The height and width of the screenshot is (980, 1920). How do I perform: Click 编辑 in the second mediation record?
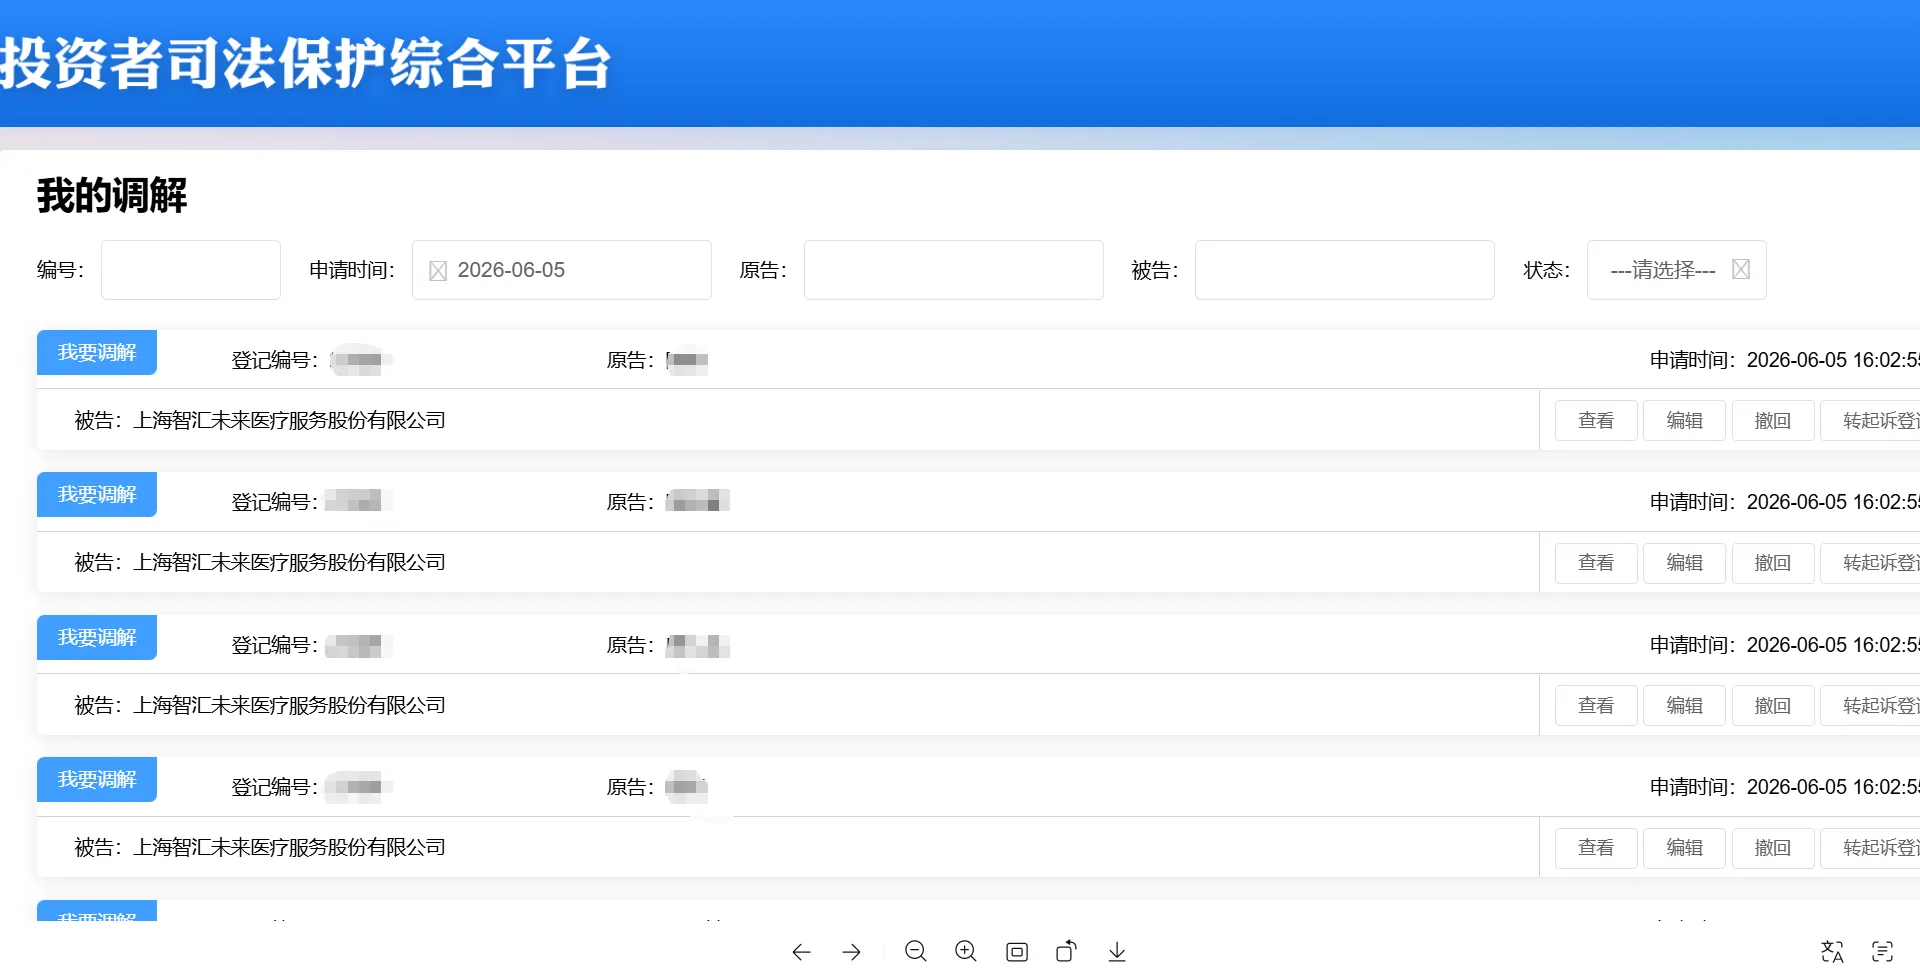[x=1684, y=563]
